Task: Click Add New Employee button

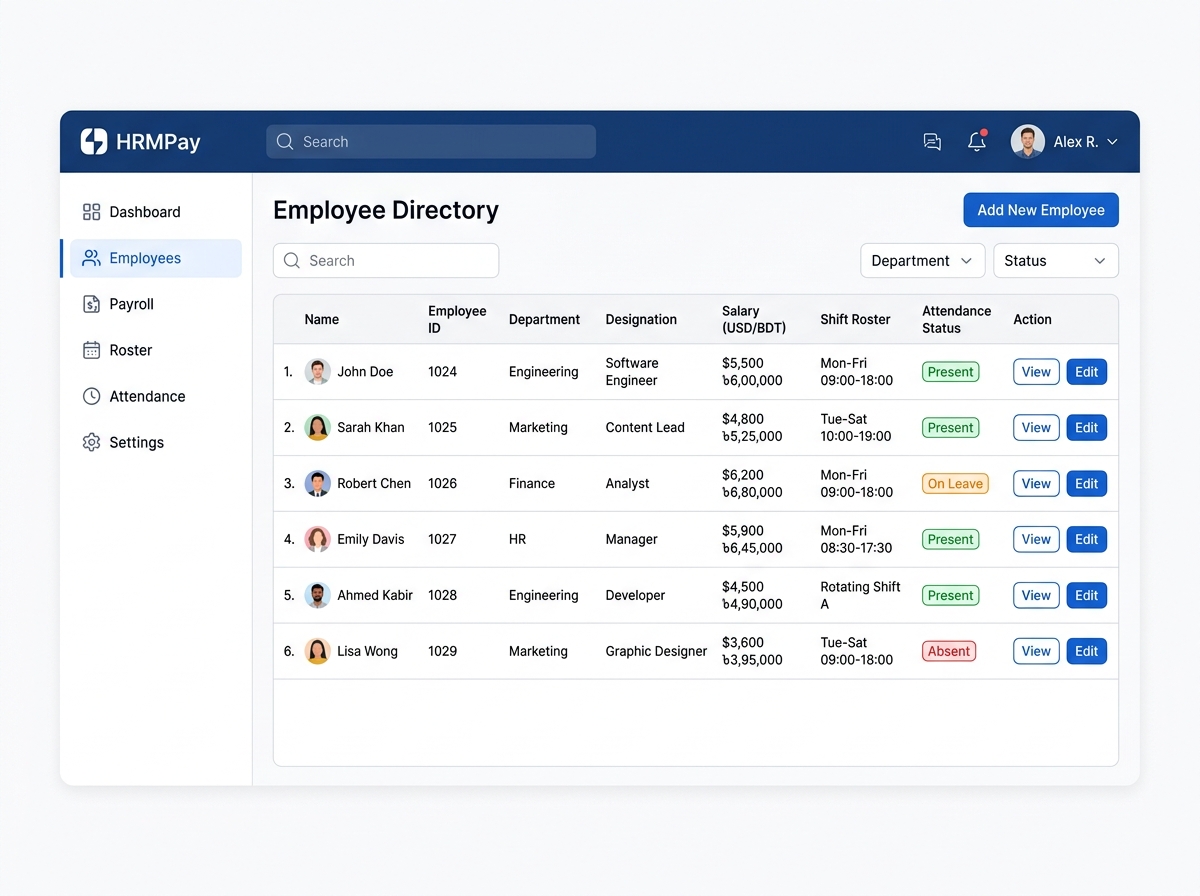Action: tap(1041, 210)
